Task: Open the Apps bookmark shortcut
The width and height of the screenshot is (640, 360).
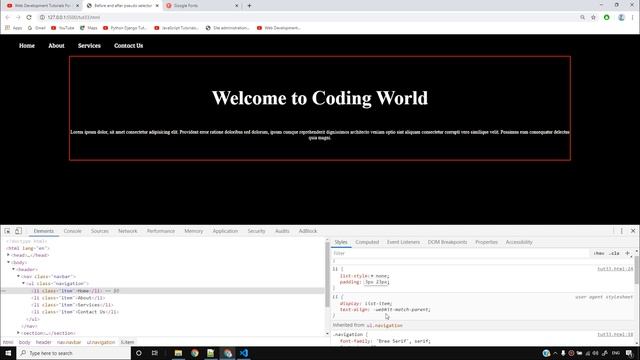Action: pyautogui.click(x=13, y=28)
